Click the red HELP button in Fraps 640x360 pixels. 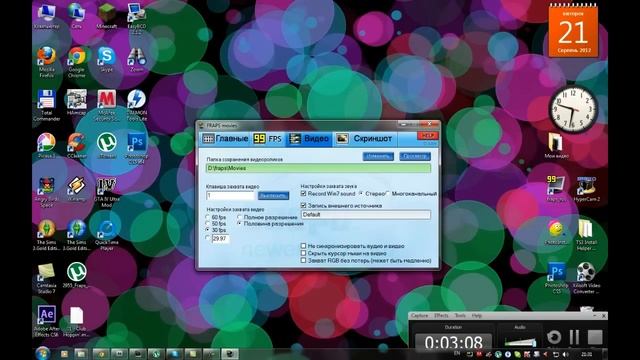pos(427,136)
